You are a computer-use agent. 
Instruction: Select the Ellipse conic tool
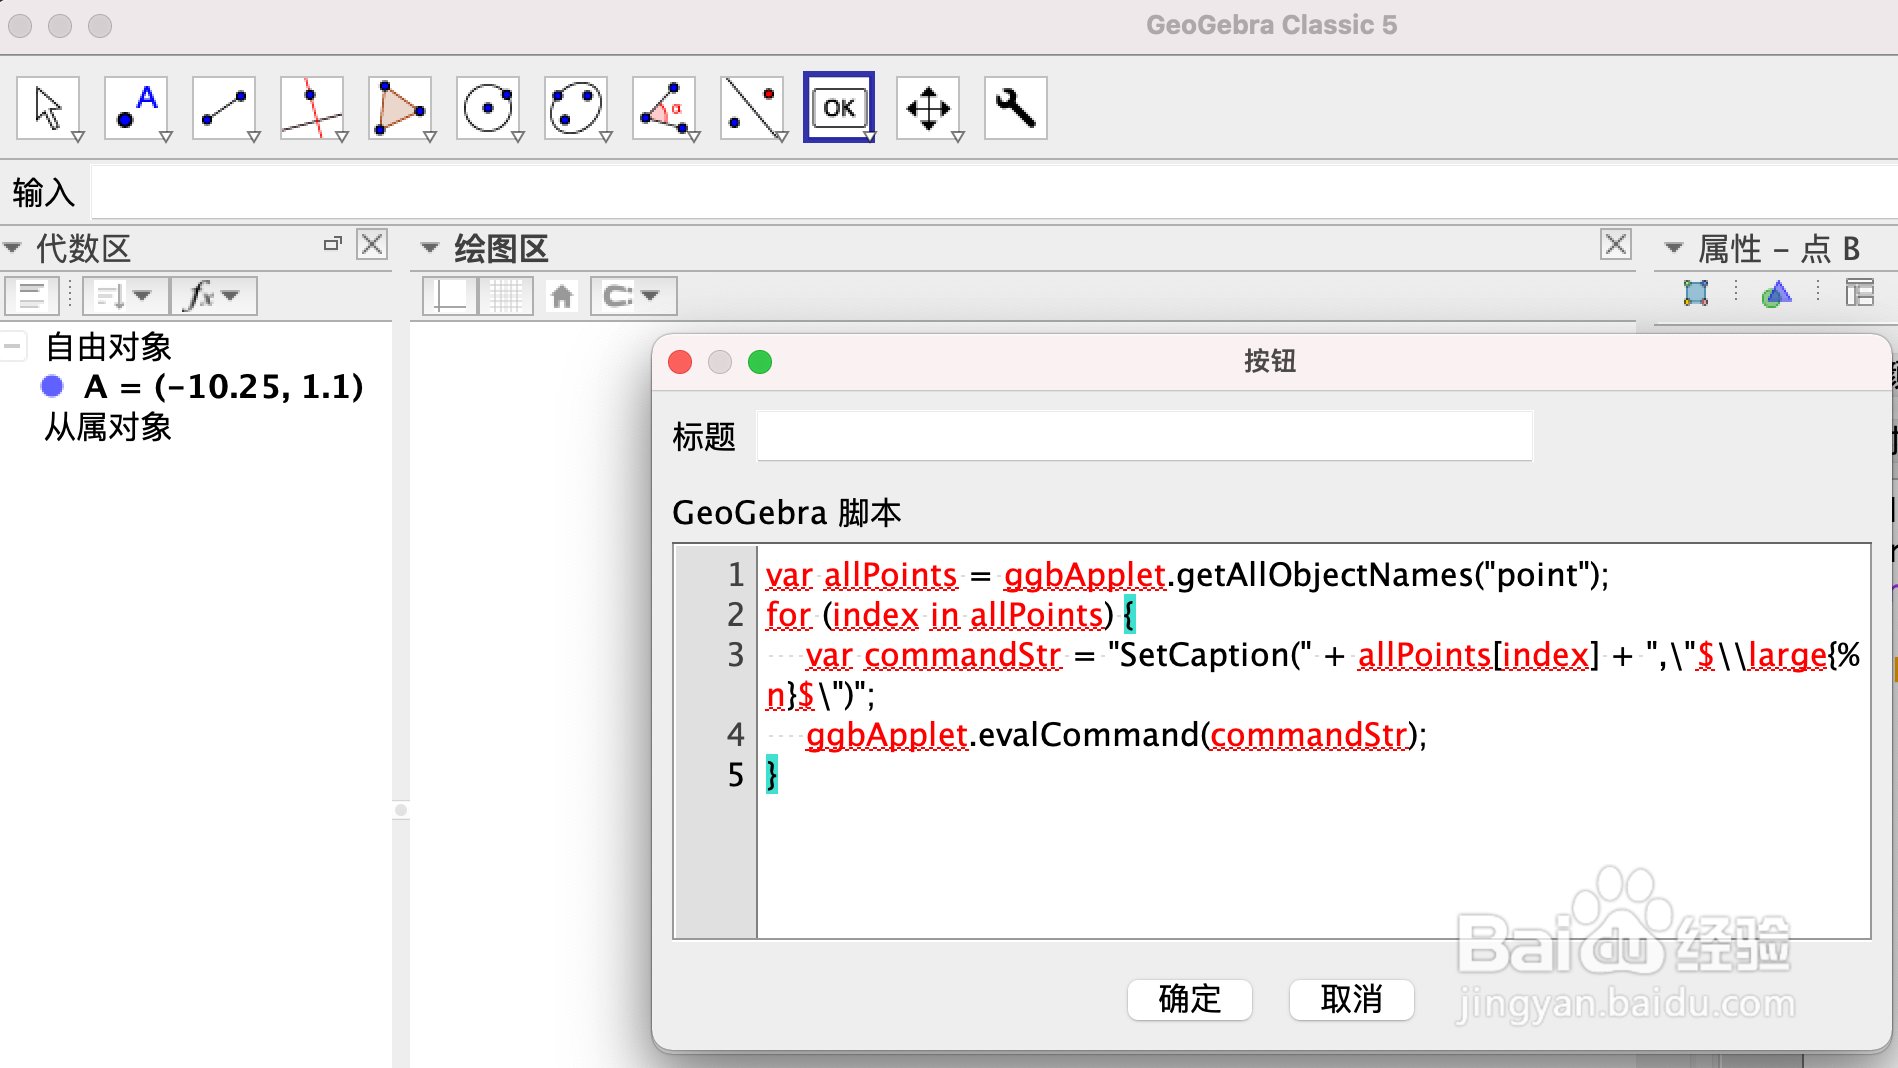click(576, 107)
